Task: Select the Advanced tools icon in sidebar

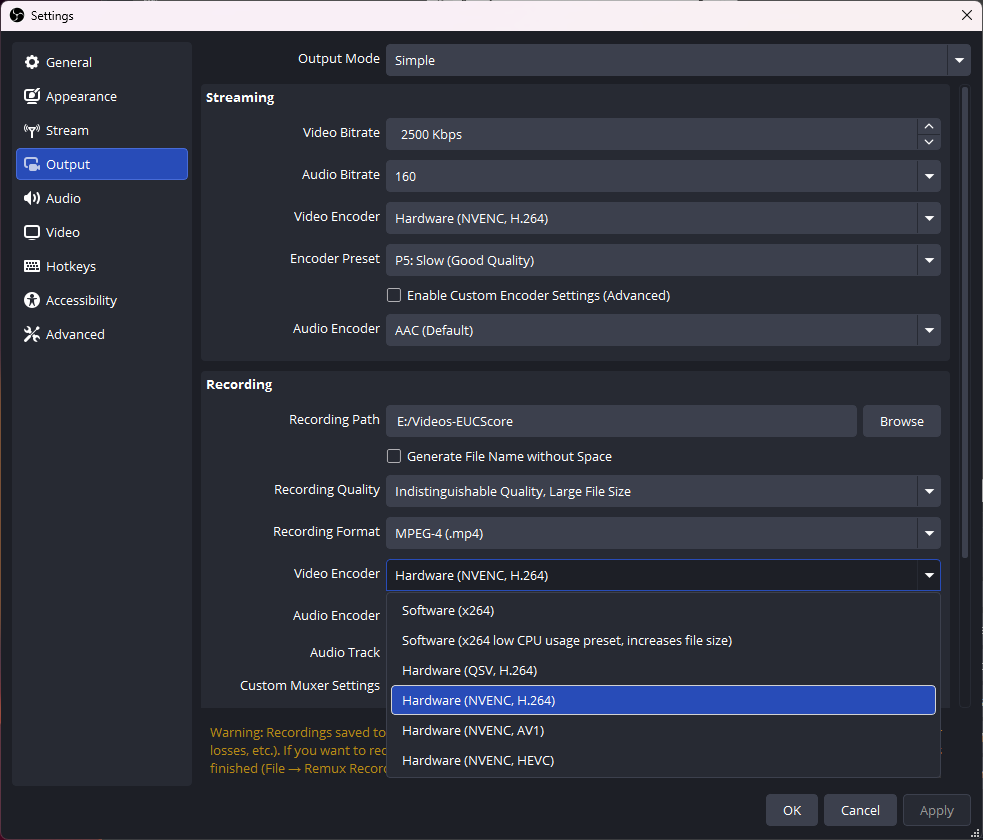Action: 33,334
